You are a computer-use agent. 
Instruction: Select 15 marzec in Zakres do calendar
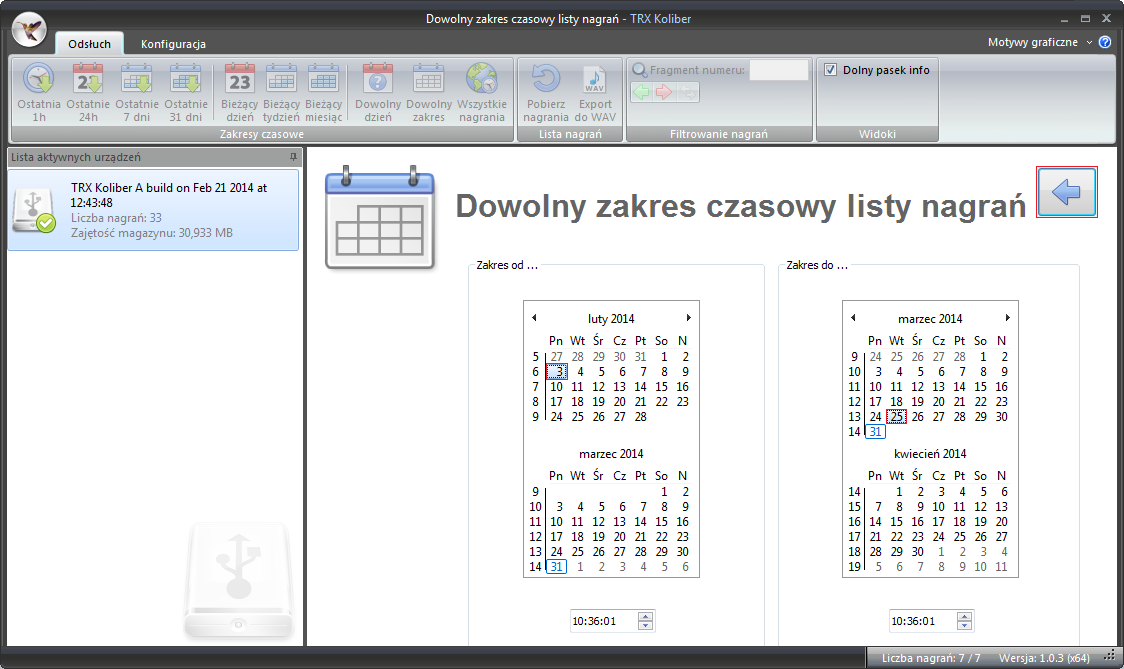[x=980, y=386]
